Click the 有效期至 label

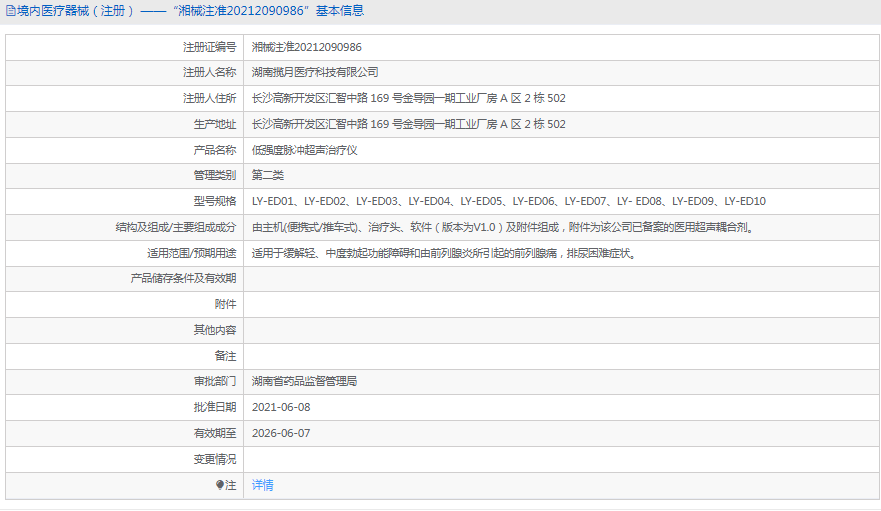tap(215, 433)
